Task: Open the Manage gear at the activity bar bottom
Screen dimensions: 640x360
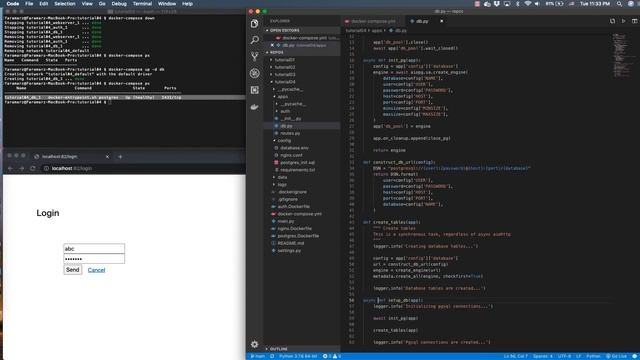Action: (x=255, y=344)
